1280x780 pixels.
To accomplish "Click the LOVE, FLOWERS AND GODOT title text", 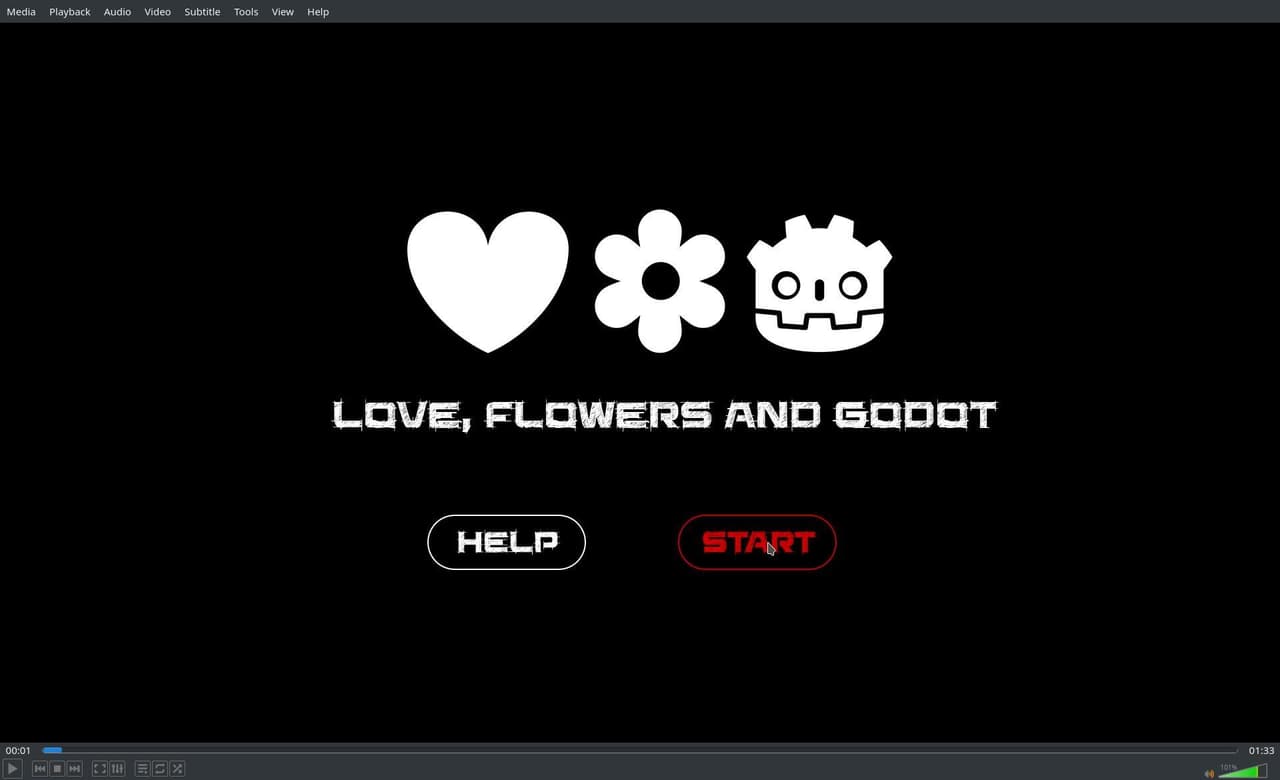I will point(664,415).
